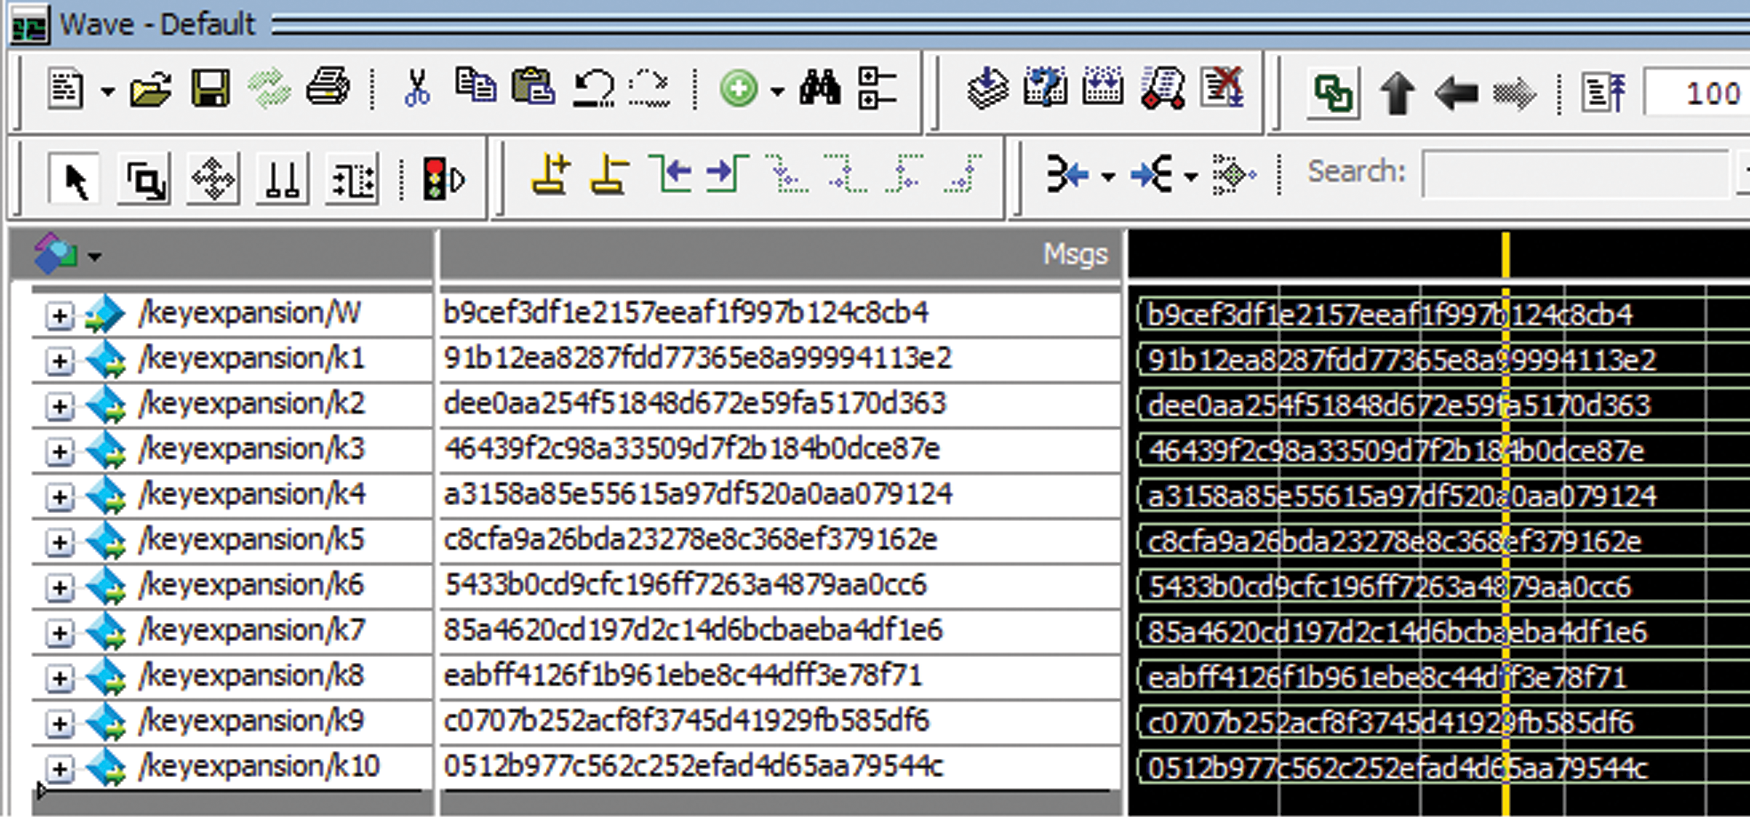
Task: Expand the /keyexpansion/W signal
Action: 60,316
